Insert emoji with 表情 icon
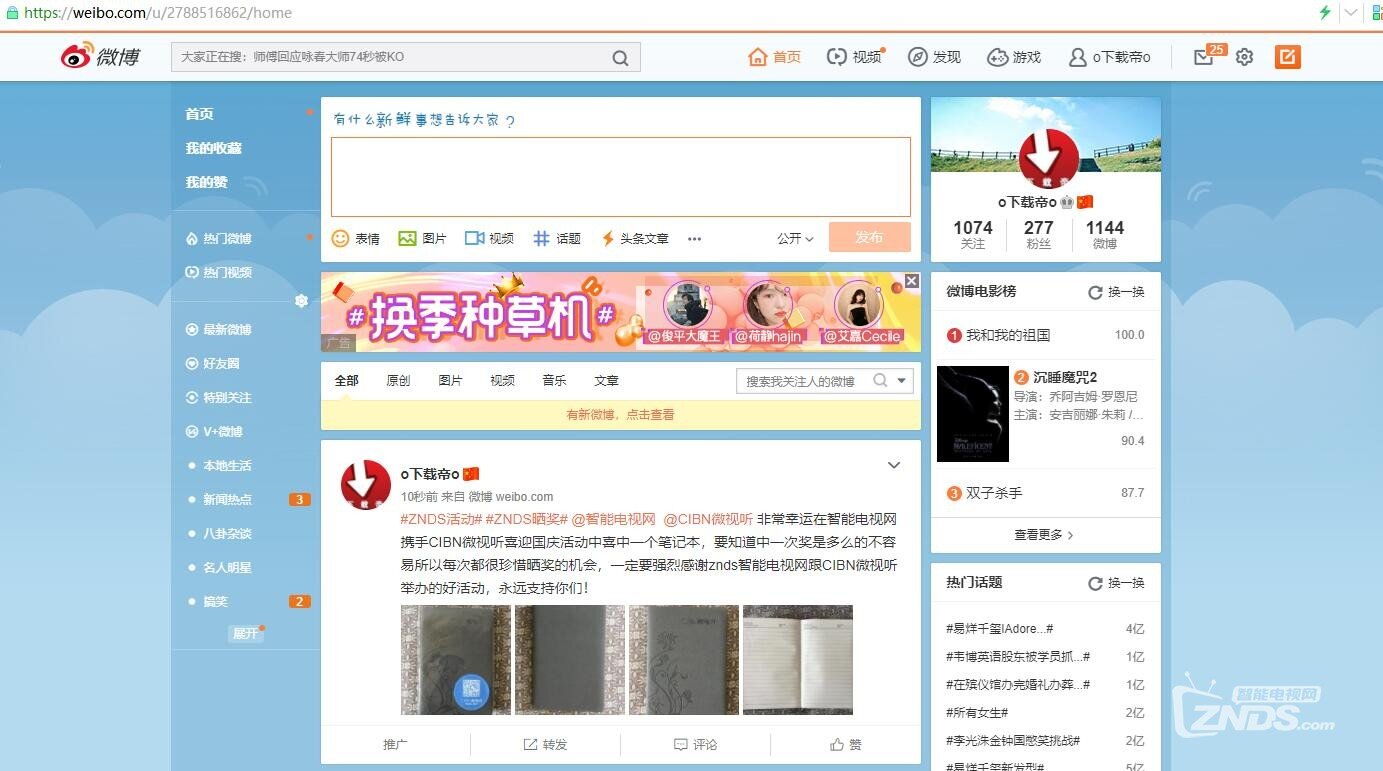 tap(356, 238)
